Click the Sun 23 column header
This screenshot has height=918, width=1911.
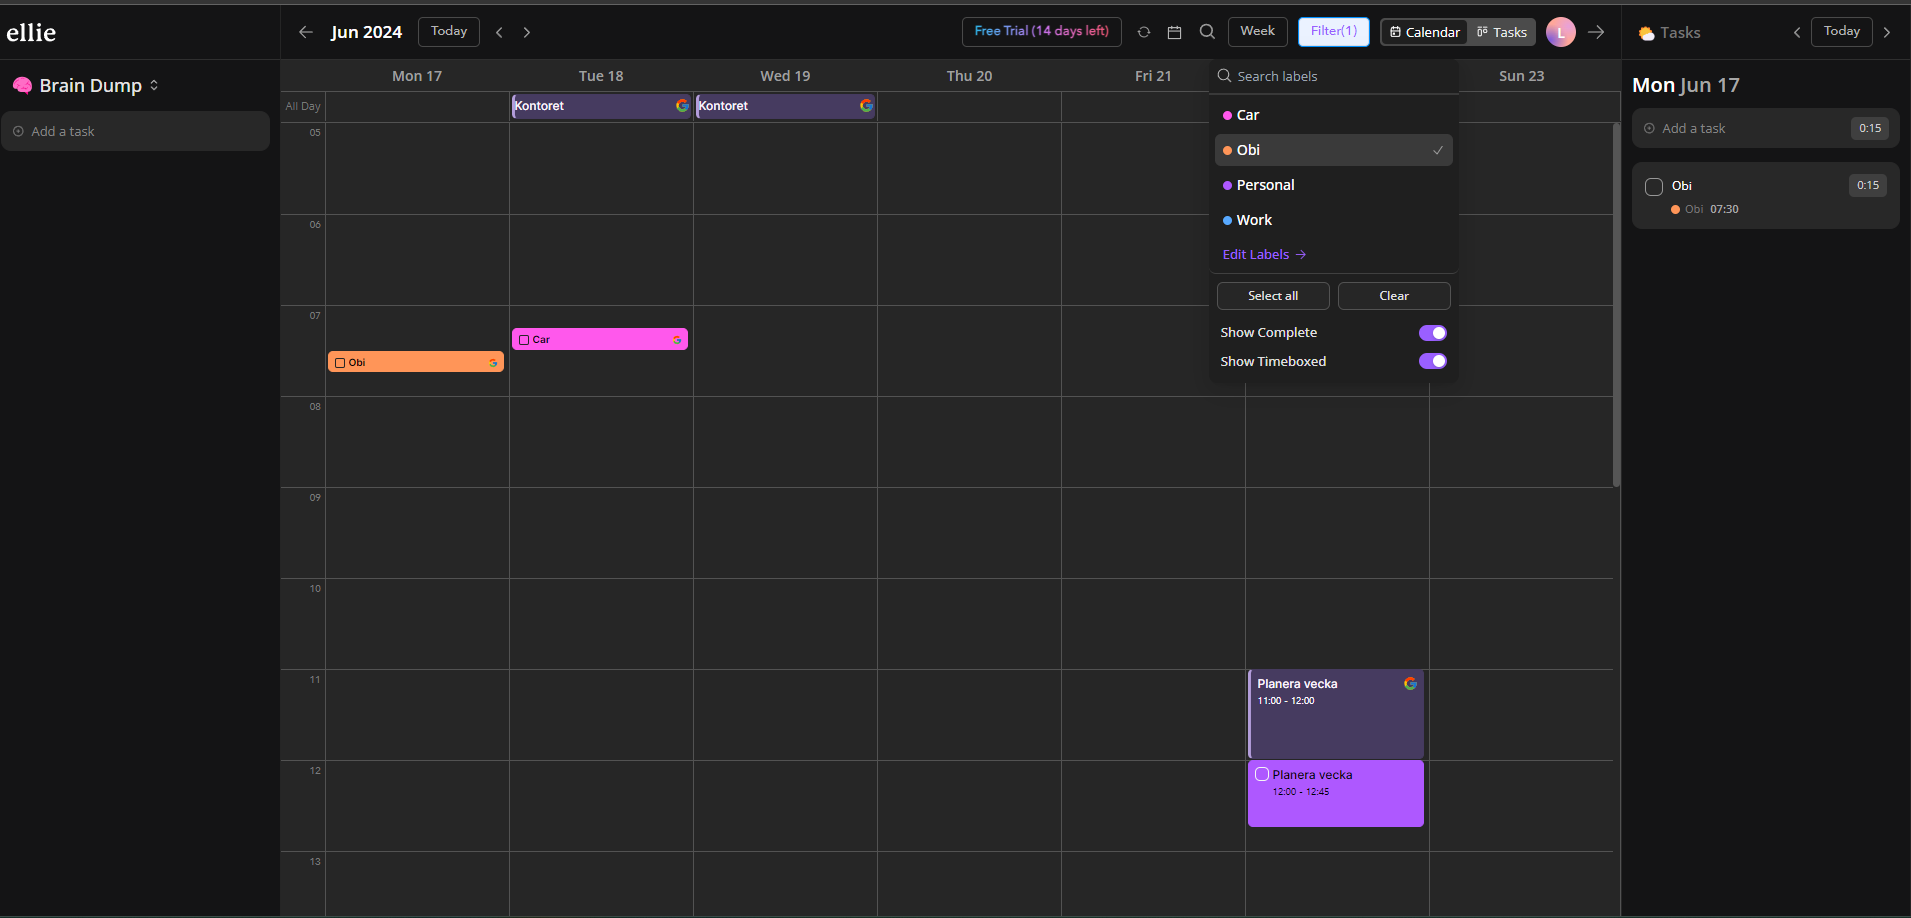[x=1521, y=76]
